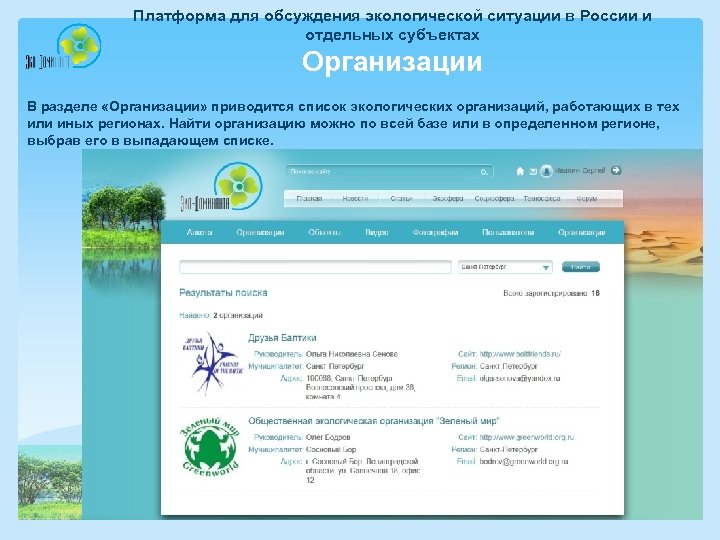Open the Санкт-Петербург region dropdown
The height and width of the screenshot is (540, 720).
click(505, 267)
